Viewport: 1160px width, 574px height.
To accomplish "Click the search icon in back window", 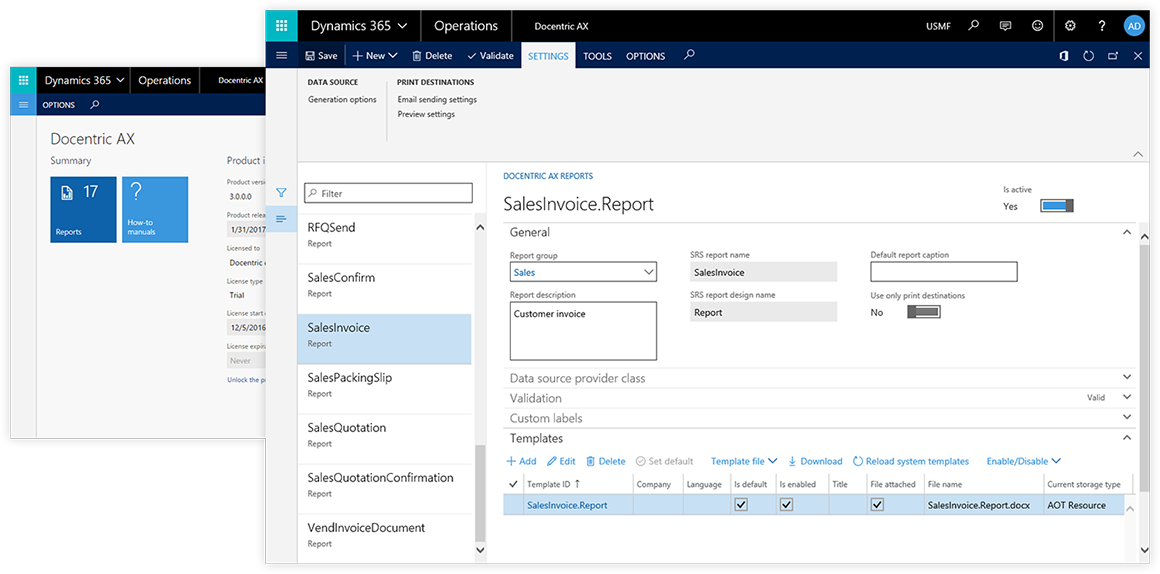I will pyautogui.click(x=94, y=104).
